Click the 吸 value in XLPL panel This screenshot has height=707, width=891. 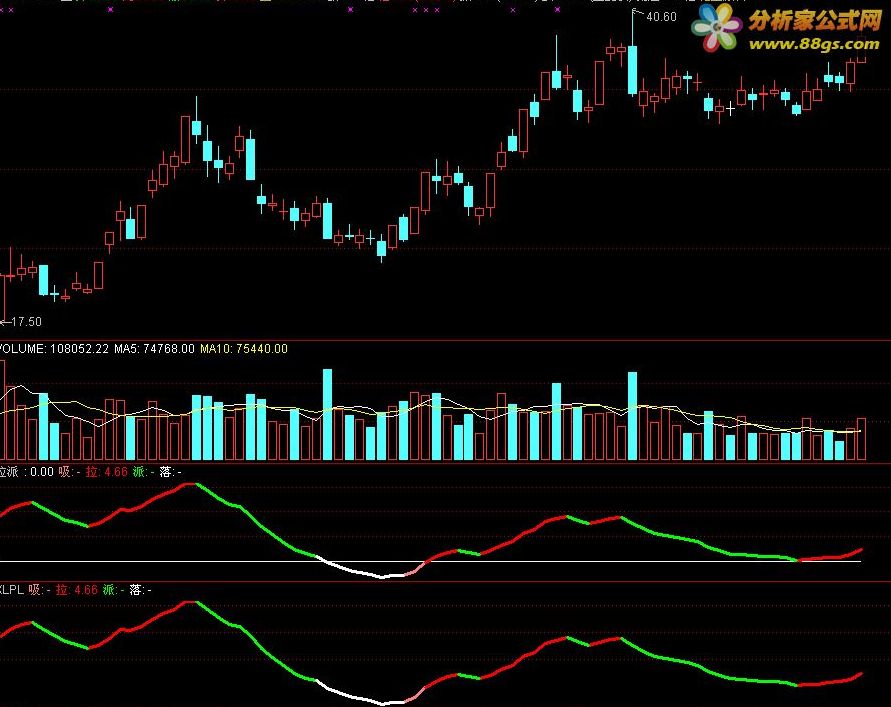coord(40,590)
